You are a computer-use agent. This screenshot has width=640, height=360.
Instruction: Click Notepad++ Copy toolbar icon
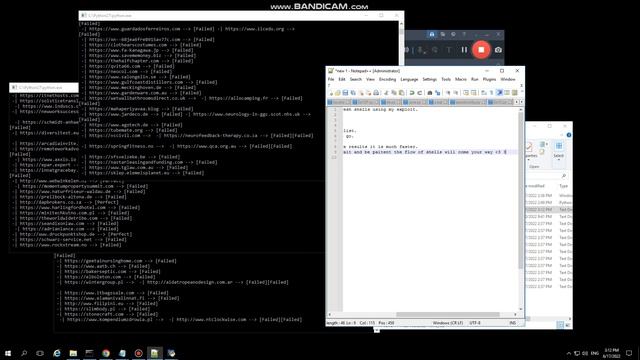click(393, 93)
